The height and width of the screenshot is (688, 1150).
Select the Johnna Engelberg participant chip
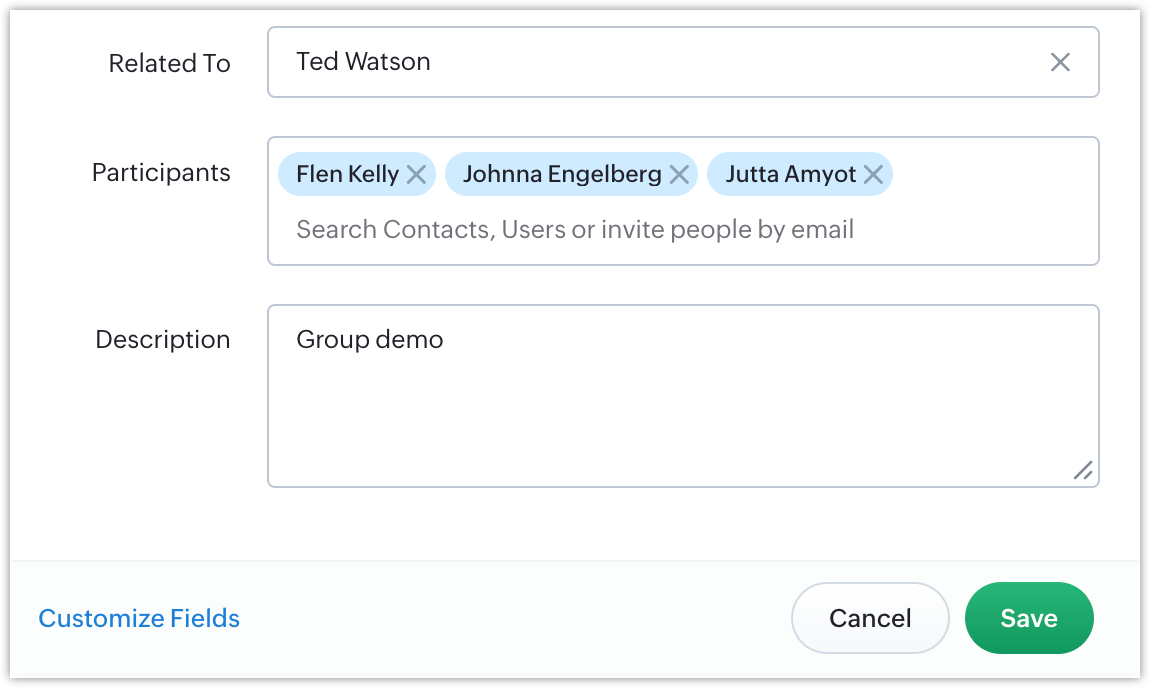(x=562, y=175)
